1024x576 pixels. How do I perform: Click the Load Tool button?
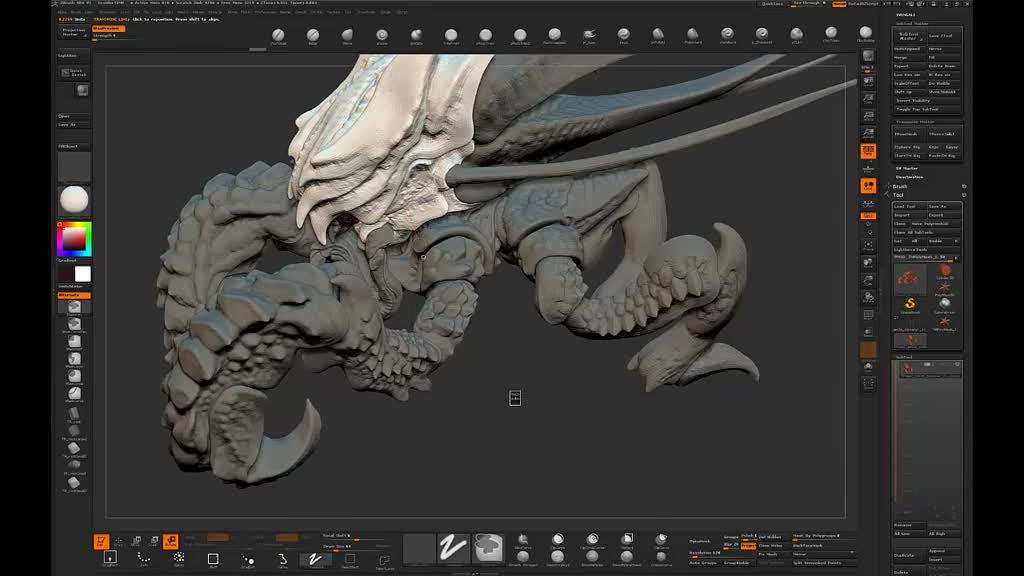(x=910, y=206)
